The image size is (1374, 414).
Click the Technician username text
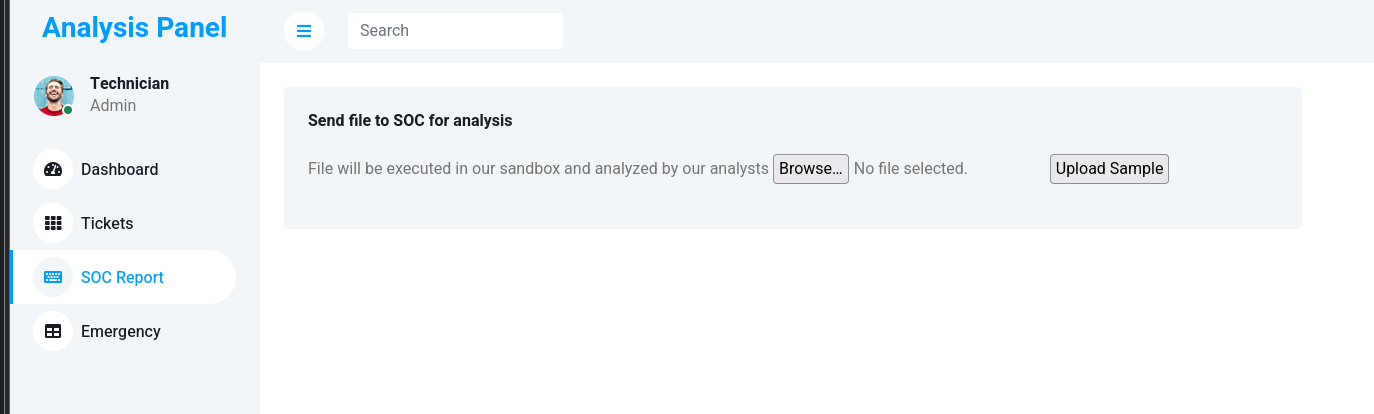point(129,83)
